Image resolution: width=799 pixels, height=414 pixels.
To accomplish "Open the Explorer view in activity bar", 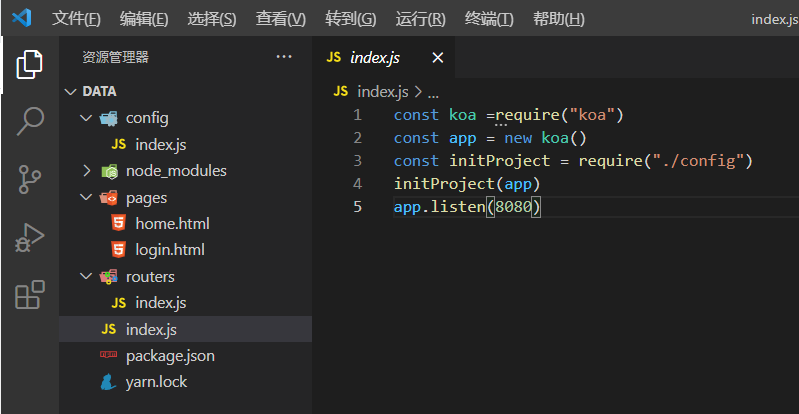I will (29, 65).
